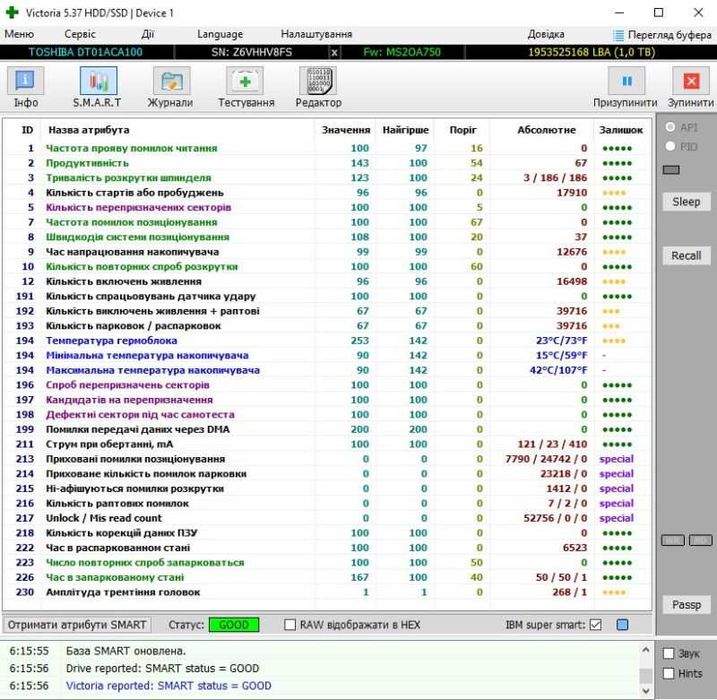This screenshot has height=700, width=717.
Task: Click the Passp button
Action: 686,604
